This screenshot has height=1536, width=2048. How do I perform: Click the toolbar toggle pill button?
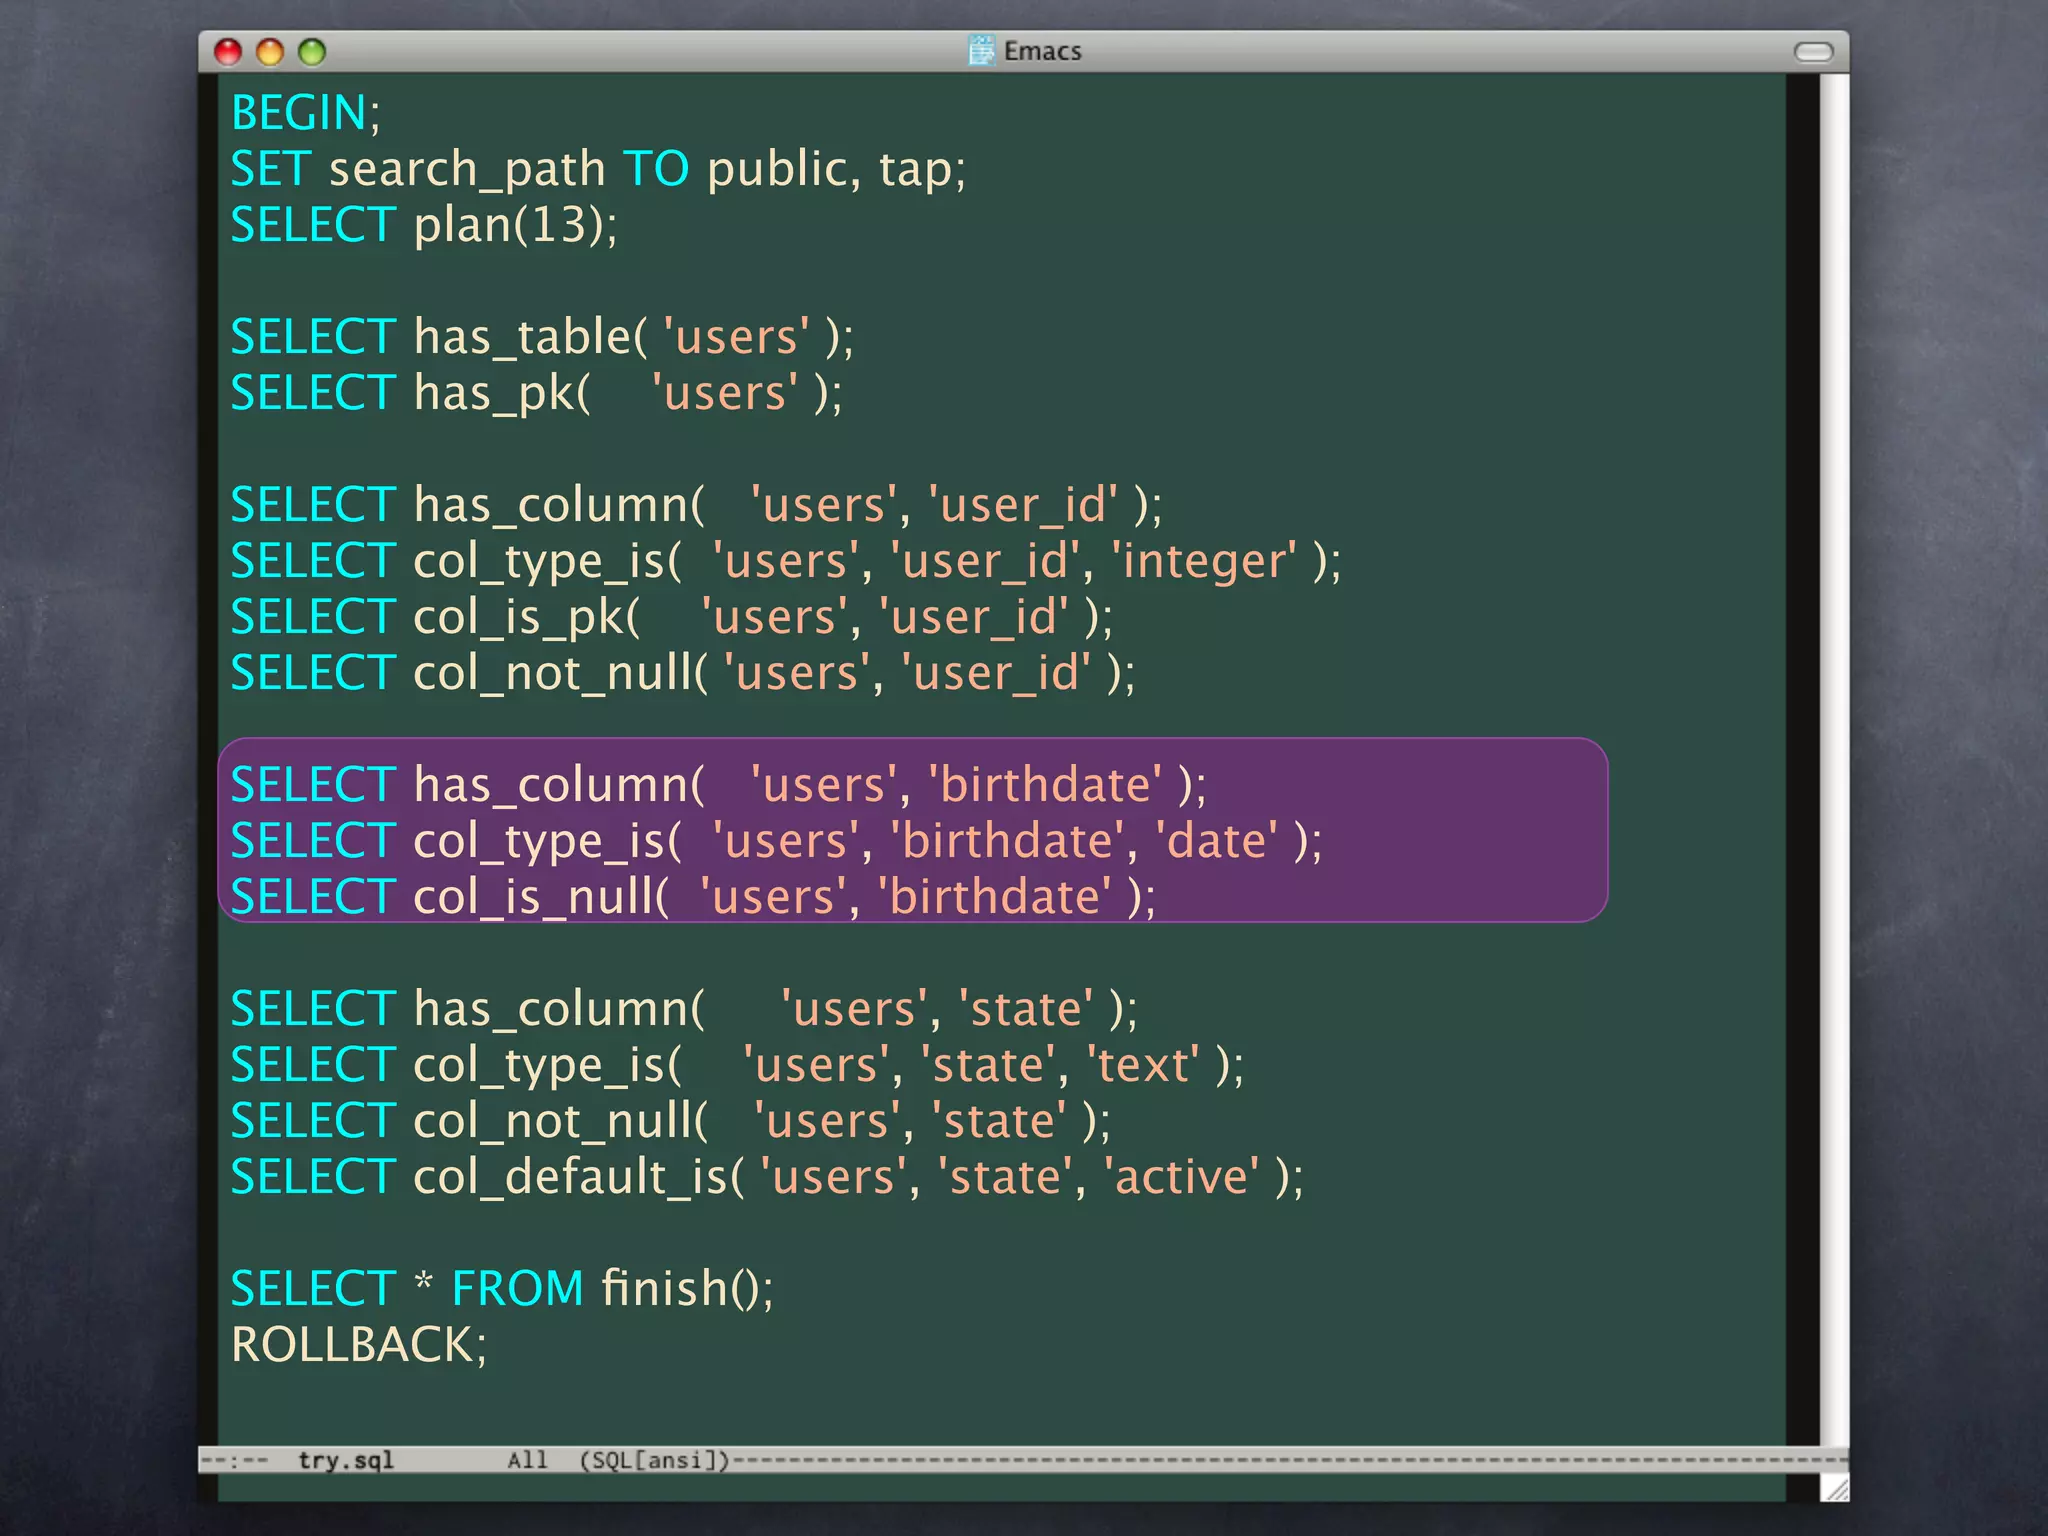pyautogui.click(x=1813, y=52)
